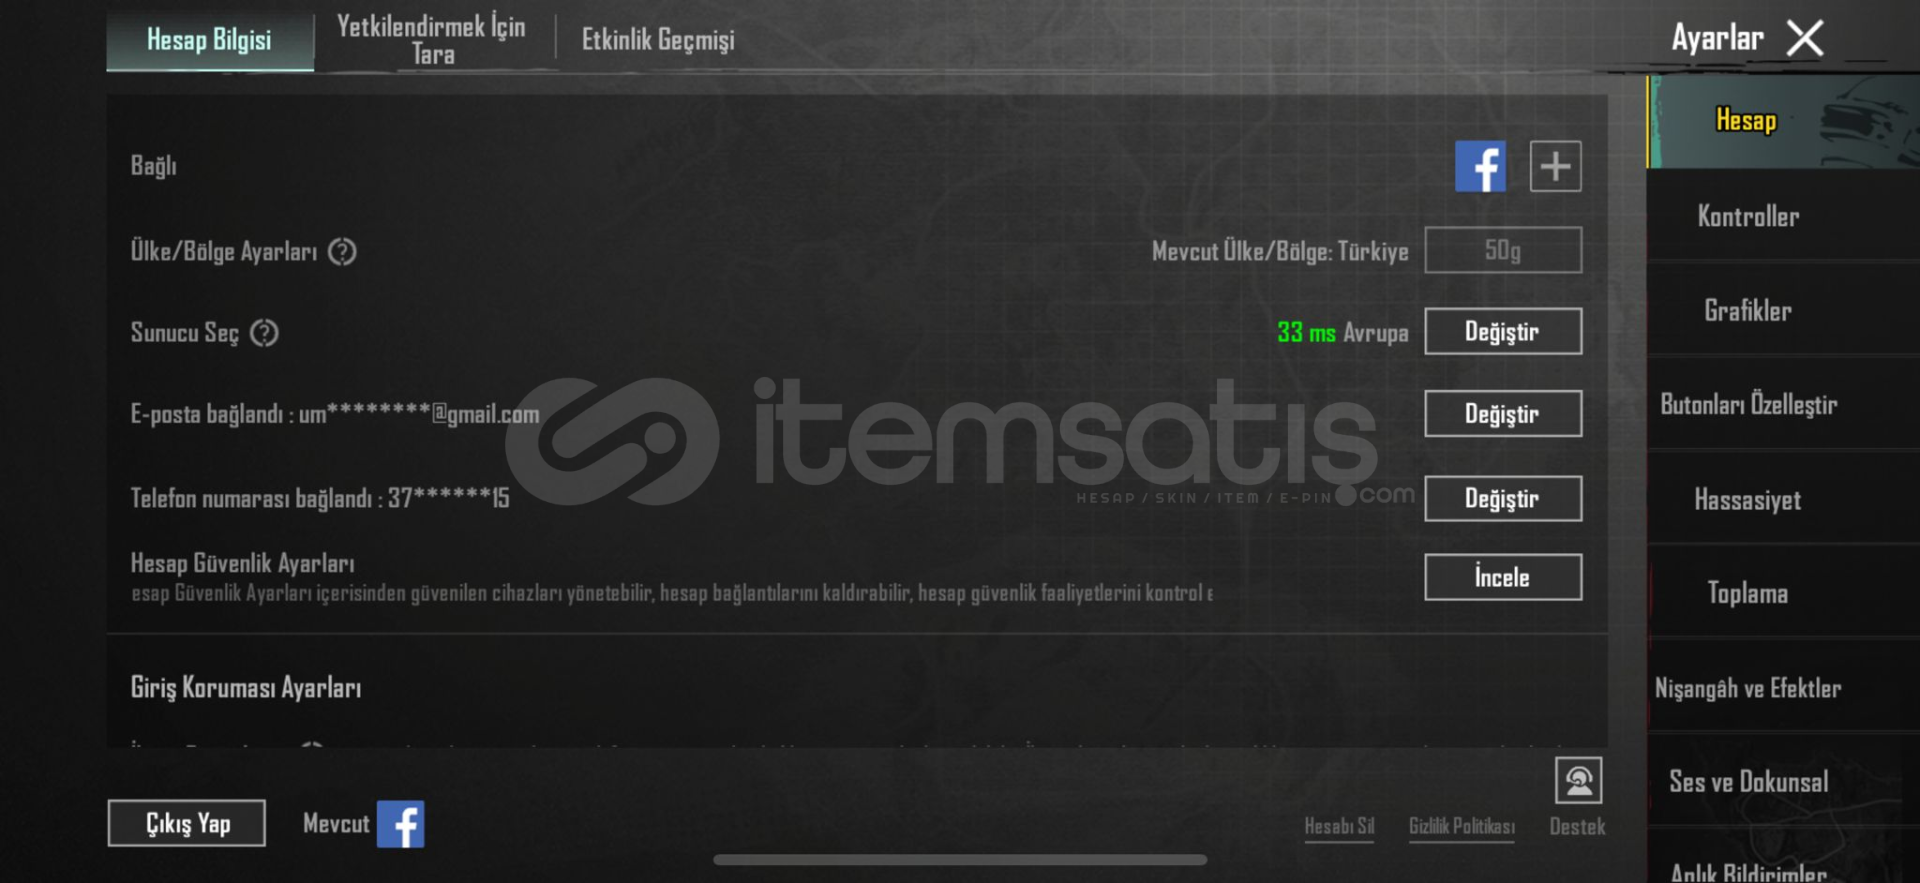Screen dimensions: 1920x883
Task: Click İncele for Hesap Güvenlik Ayarları
Action: click(1503, 577)
